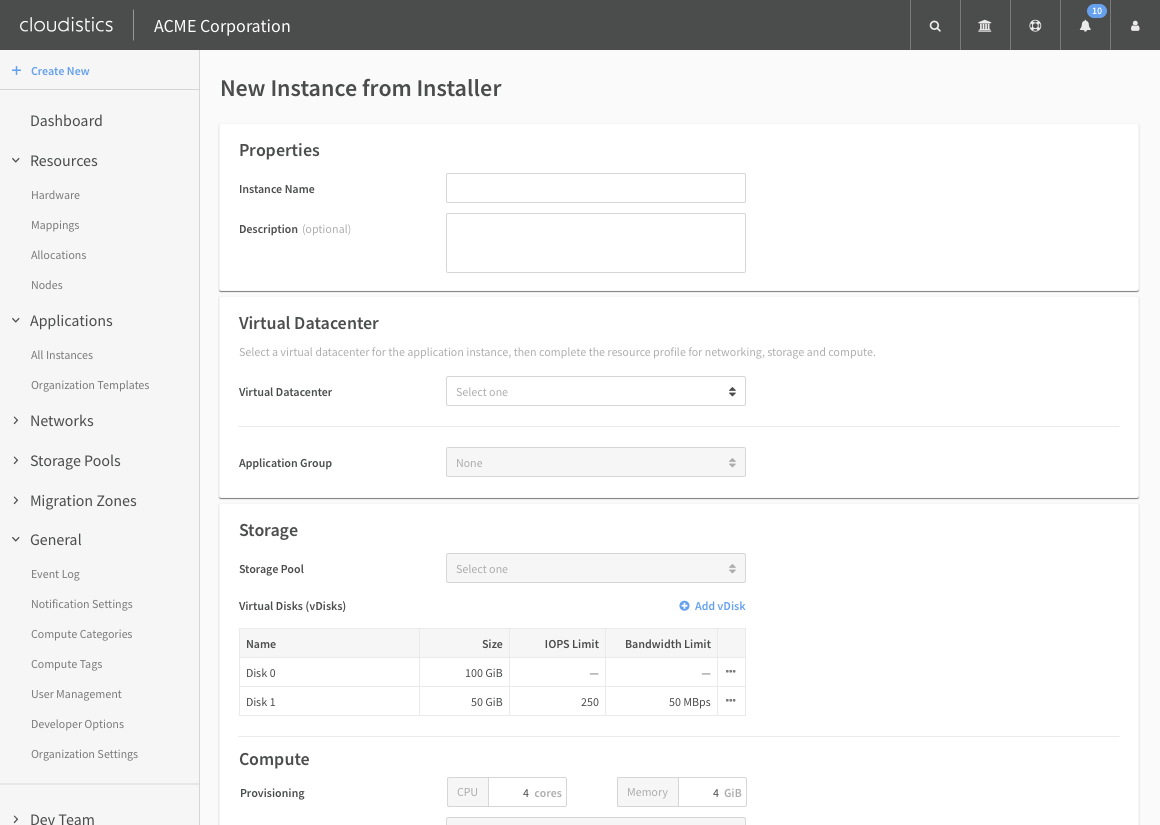Click the CPU cores value field
The height and width of the screenshot is (825, 1160).
point(527,792)
